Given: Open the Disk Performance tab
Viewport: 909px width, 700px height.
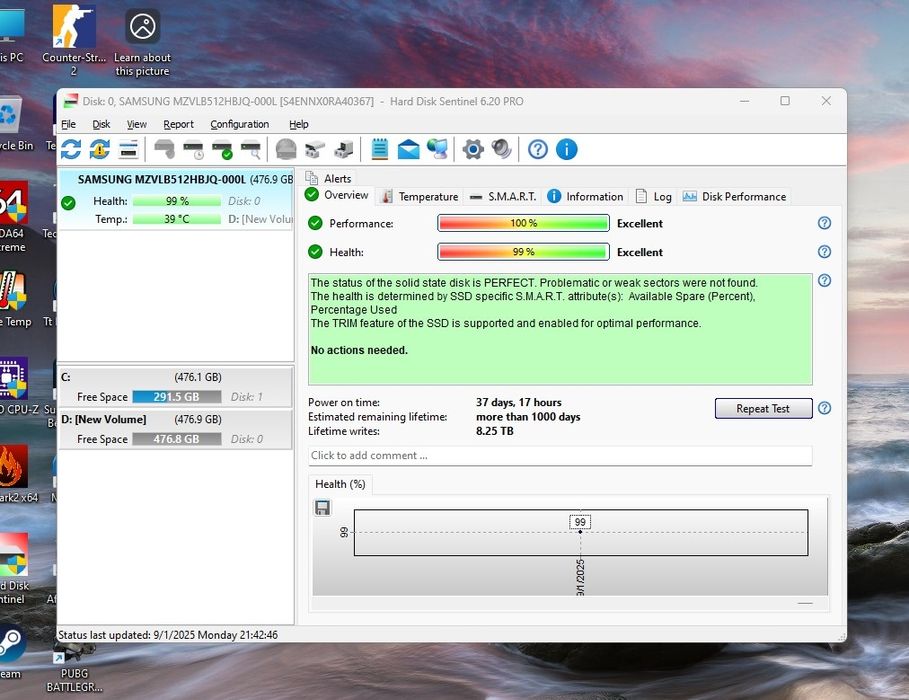Looking at the screenshot, I should click(735, 197).
